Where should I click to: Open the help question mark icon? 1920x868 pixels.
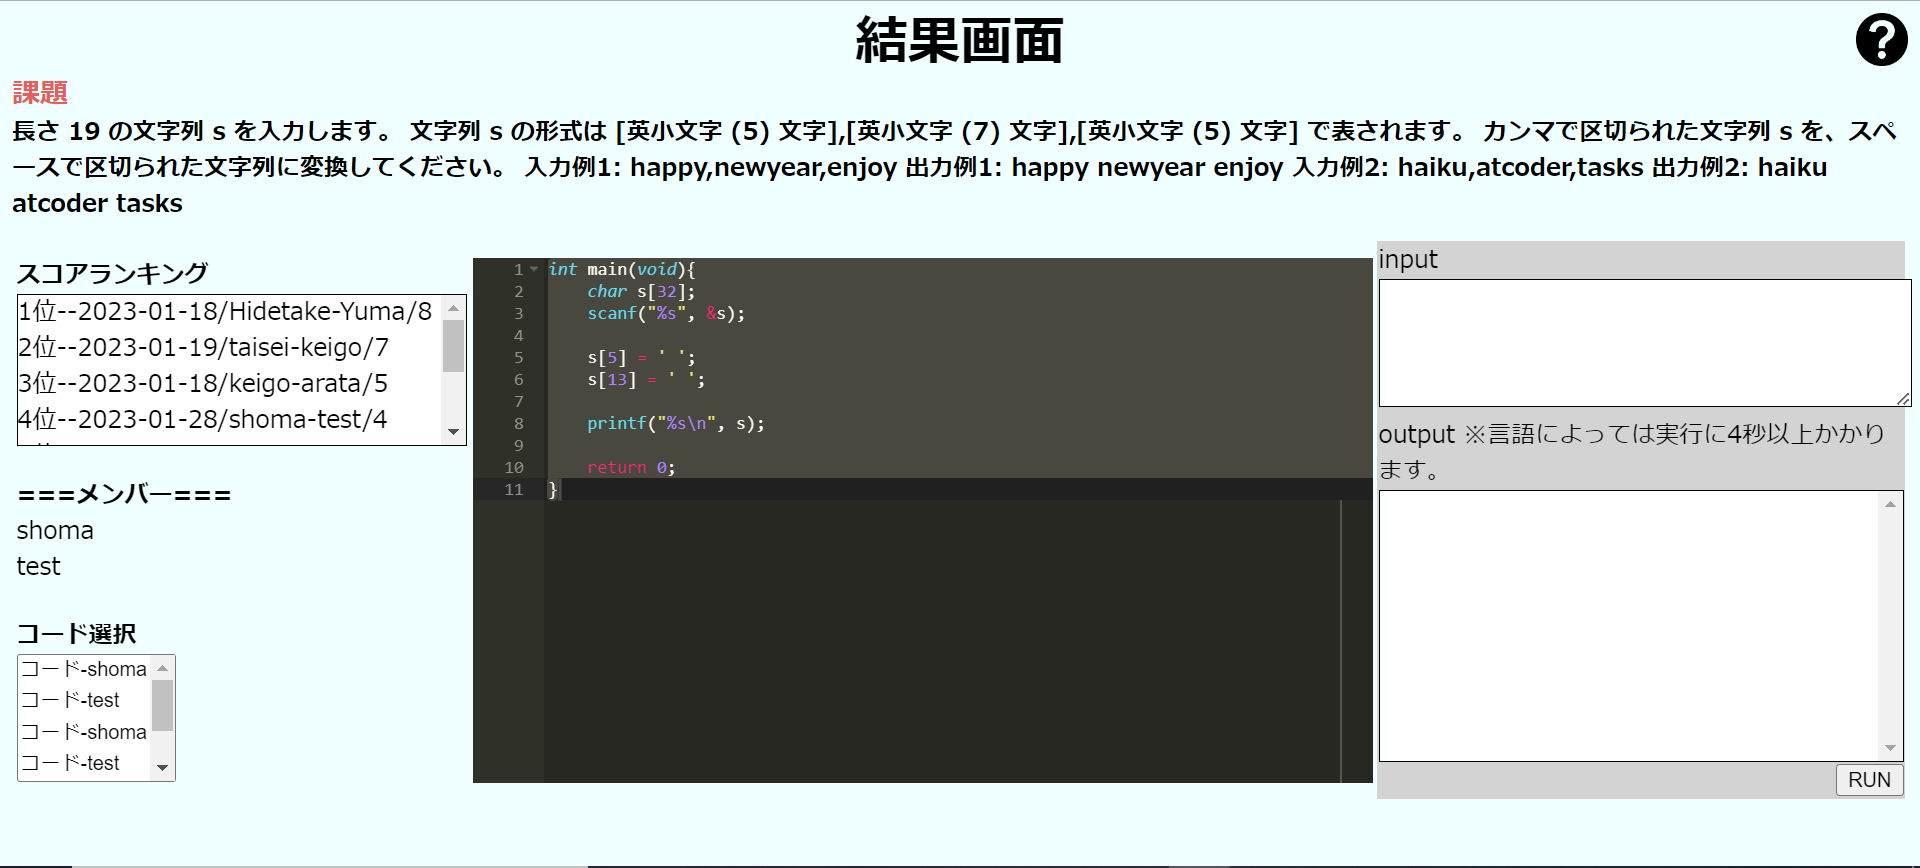point(1881,40)
